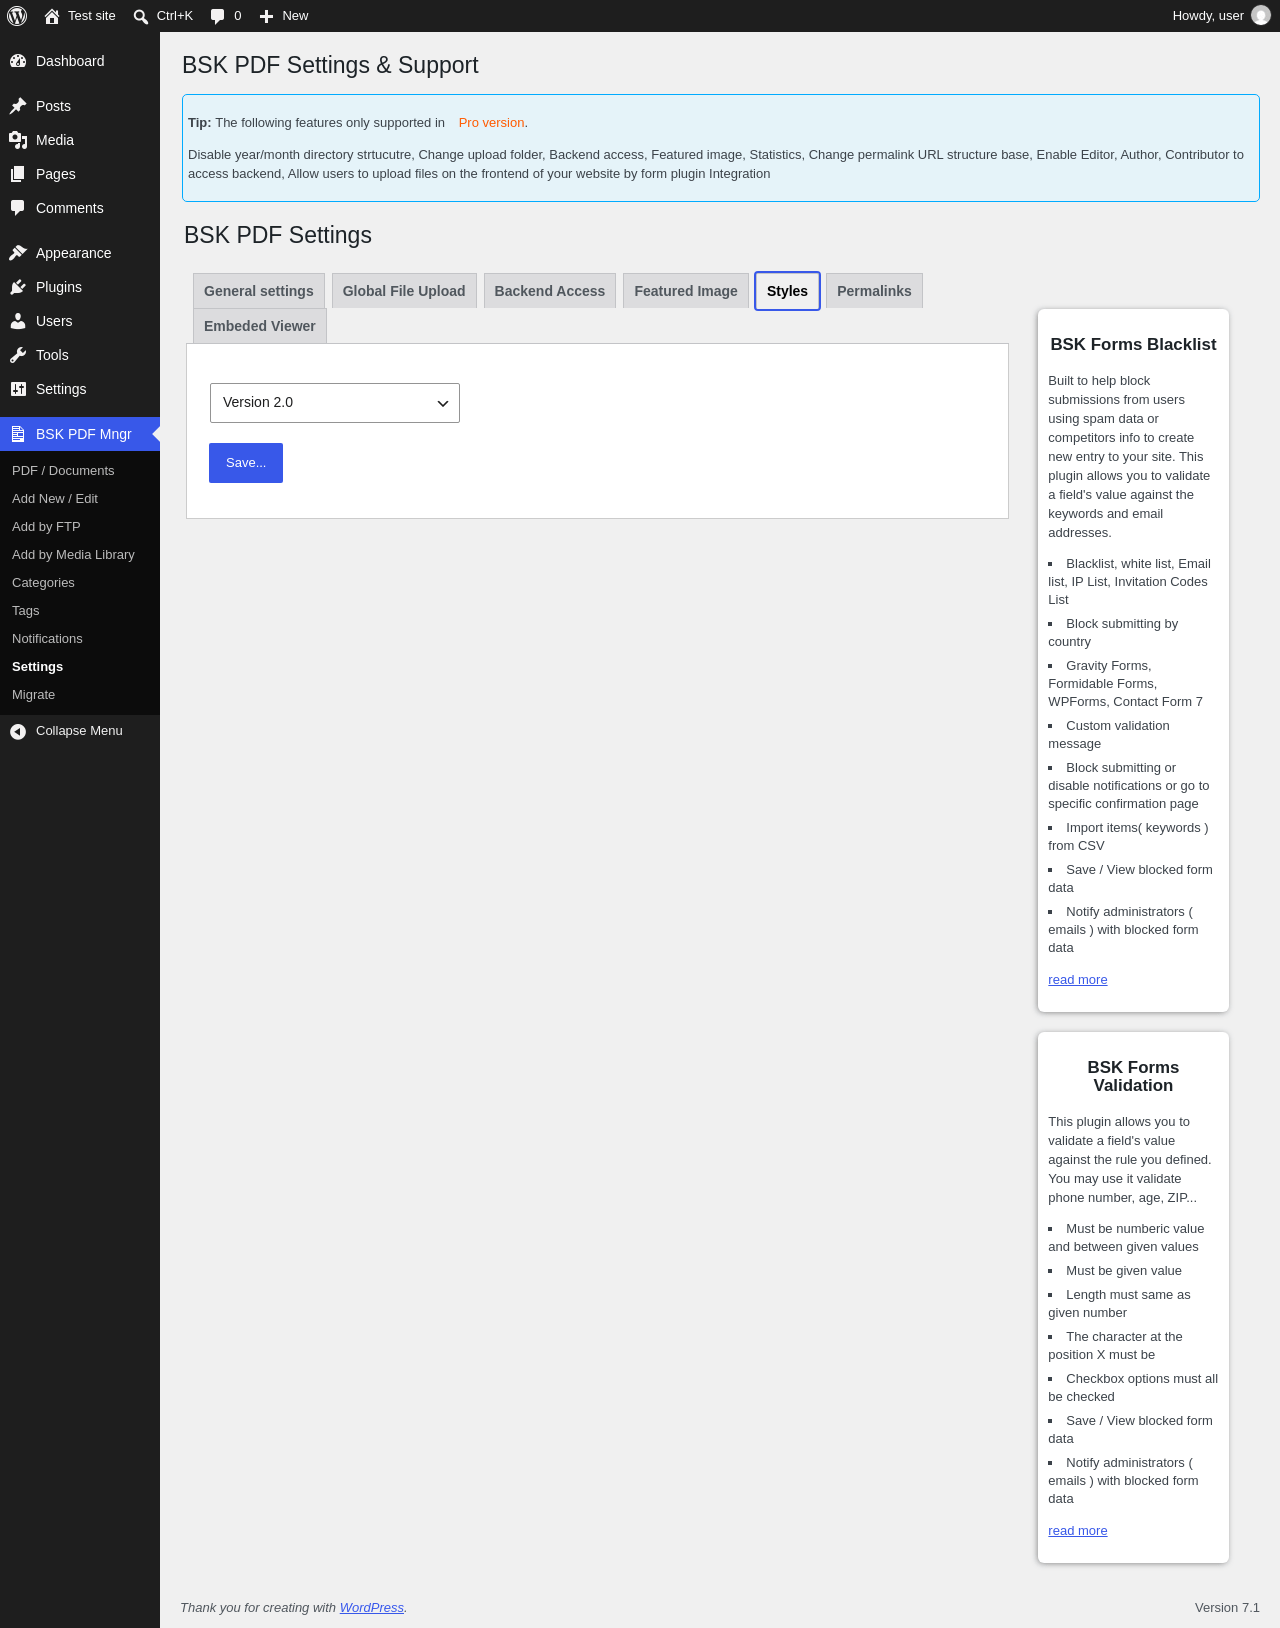Click the Settings sliders icon

(x=18, y=389)
